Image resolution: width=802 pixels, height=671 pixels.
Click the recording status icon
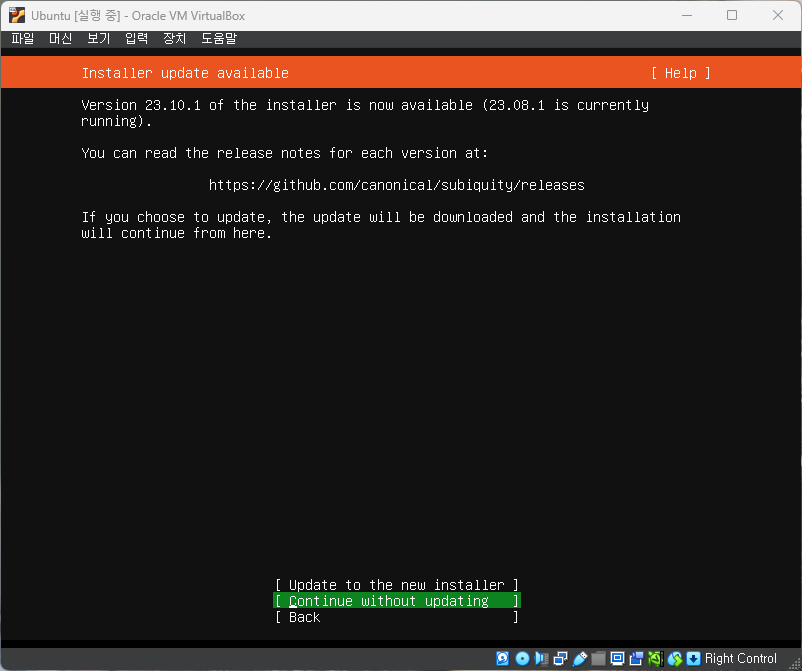click(636, 659)
